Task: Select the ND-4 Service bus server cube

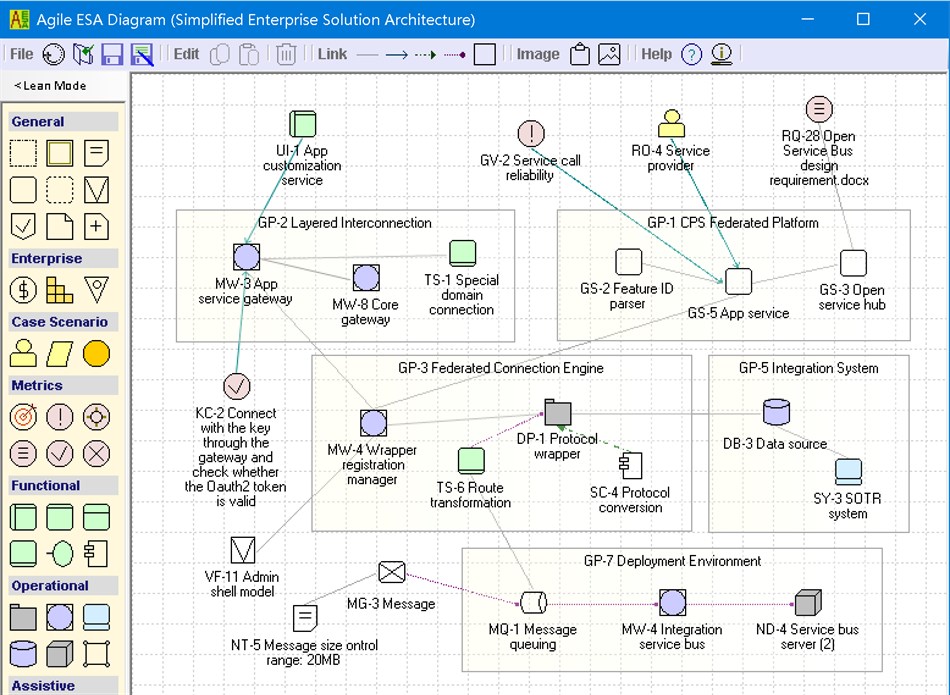Action: pos(808,603)
